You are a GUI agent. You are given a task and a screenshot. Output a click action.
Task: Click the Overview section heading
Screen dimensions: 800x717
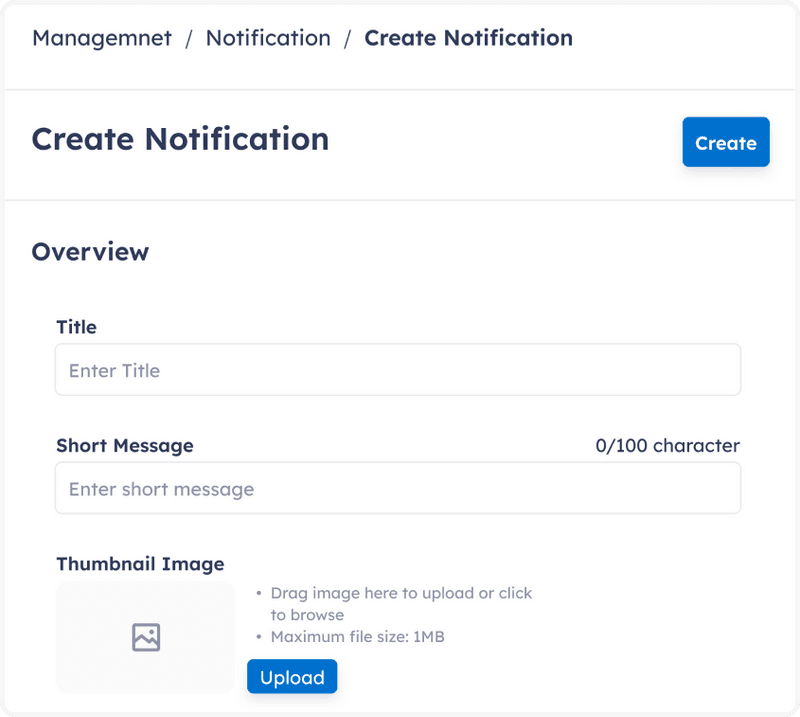coord(90,252)
